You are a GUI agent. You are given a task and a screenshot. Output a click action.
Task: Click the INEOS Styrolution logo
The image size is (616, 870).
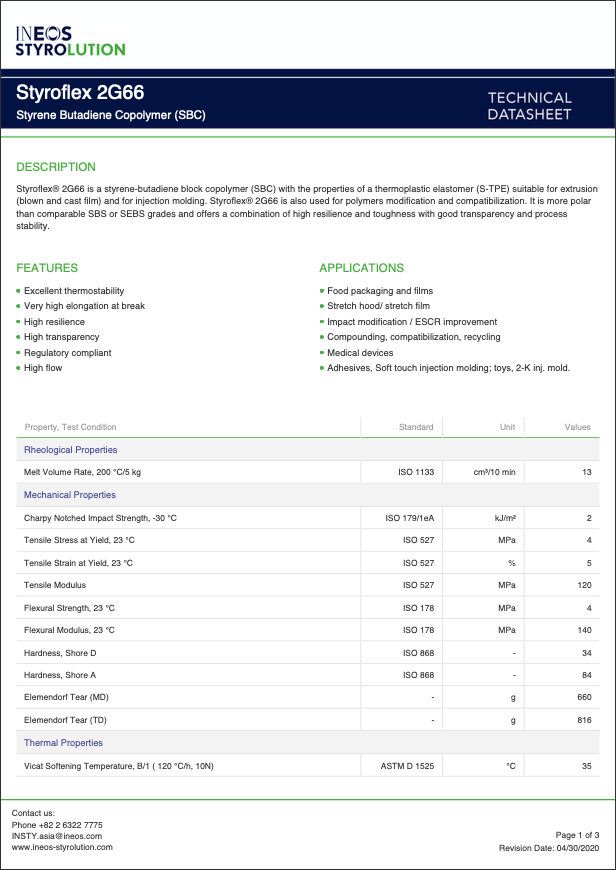click(70, 40)
